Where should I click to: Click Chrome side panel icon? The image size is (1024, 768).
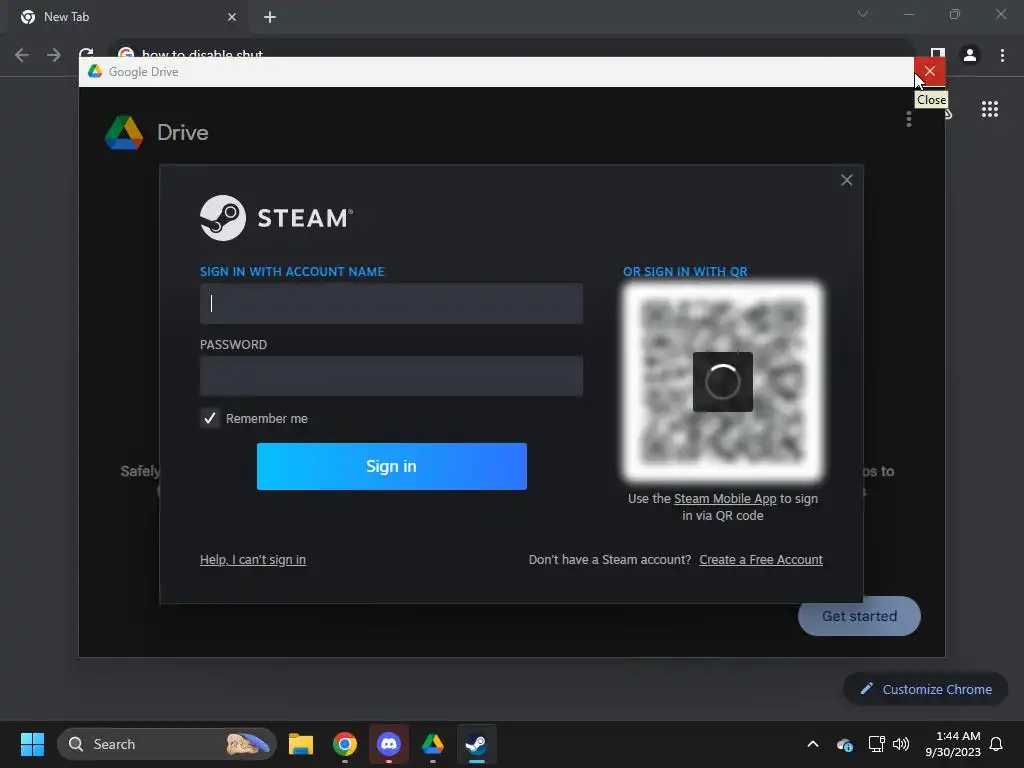click(x=938, y=52)
